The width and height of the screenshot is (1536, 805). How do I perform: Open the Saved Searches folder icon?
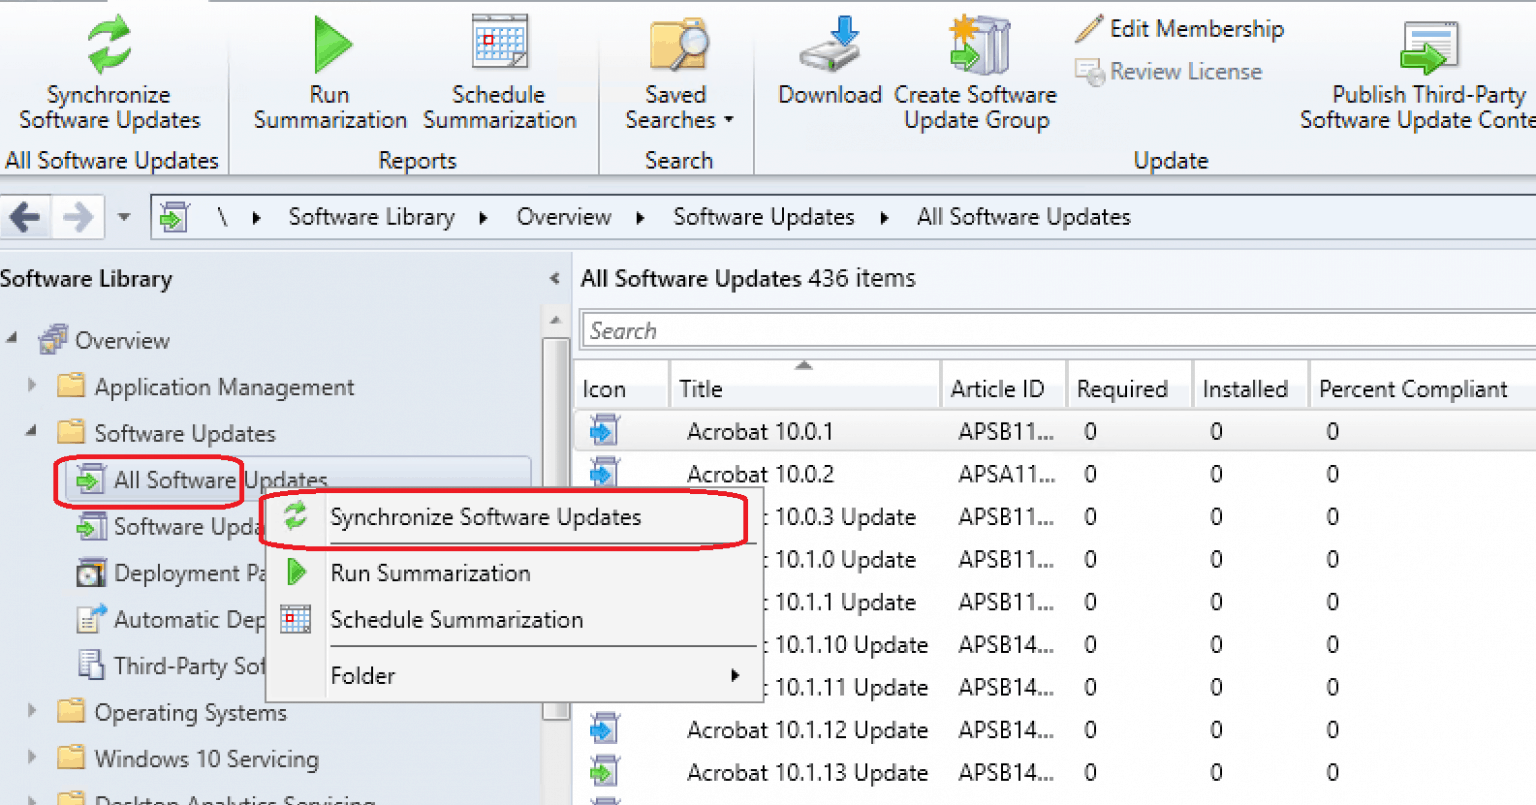point(679,45)
